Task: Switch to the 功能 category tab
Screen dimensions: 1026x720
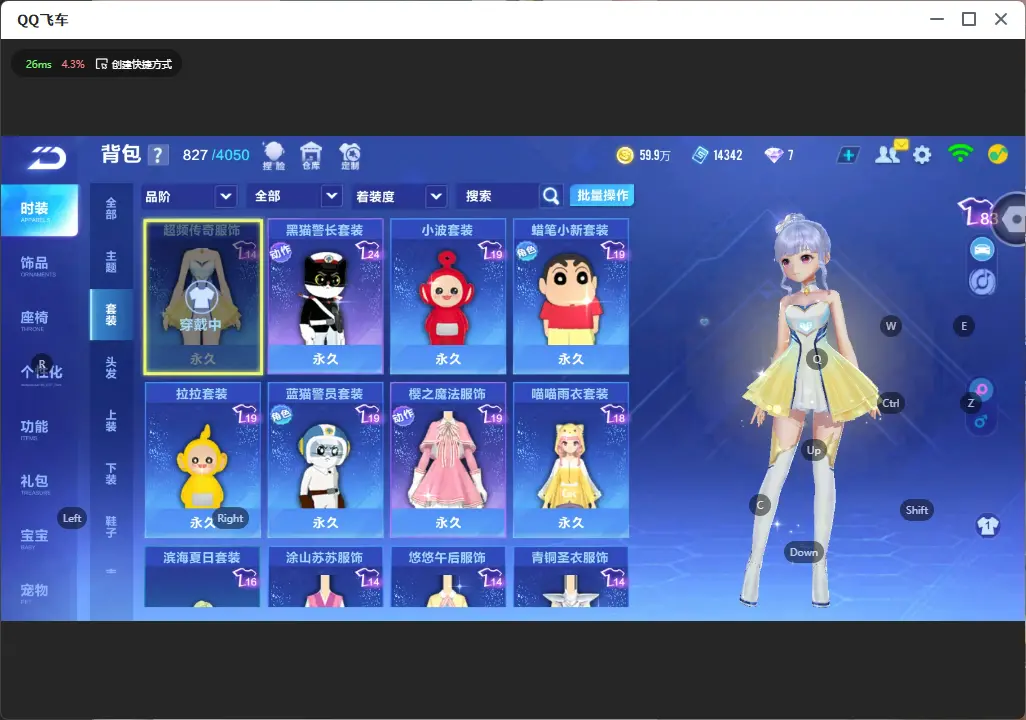Action: (x=35, y=427)
